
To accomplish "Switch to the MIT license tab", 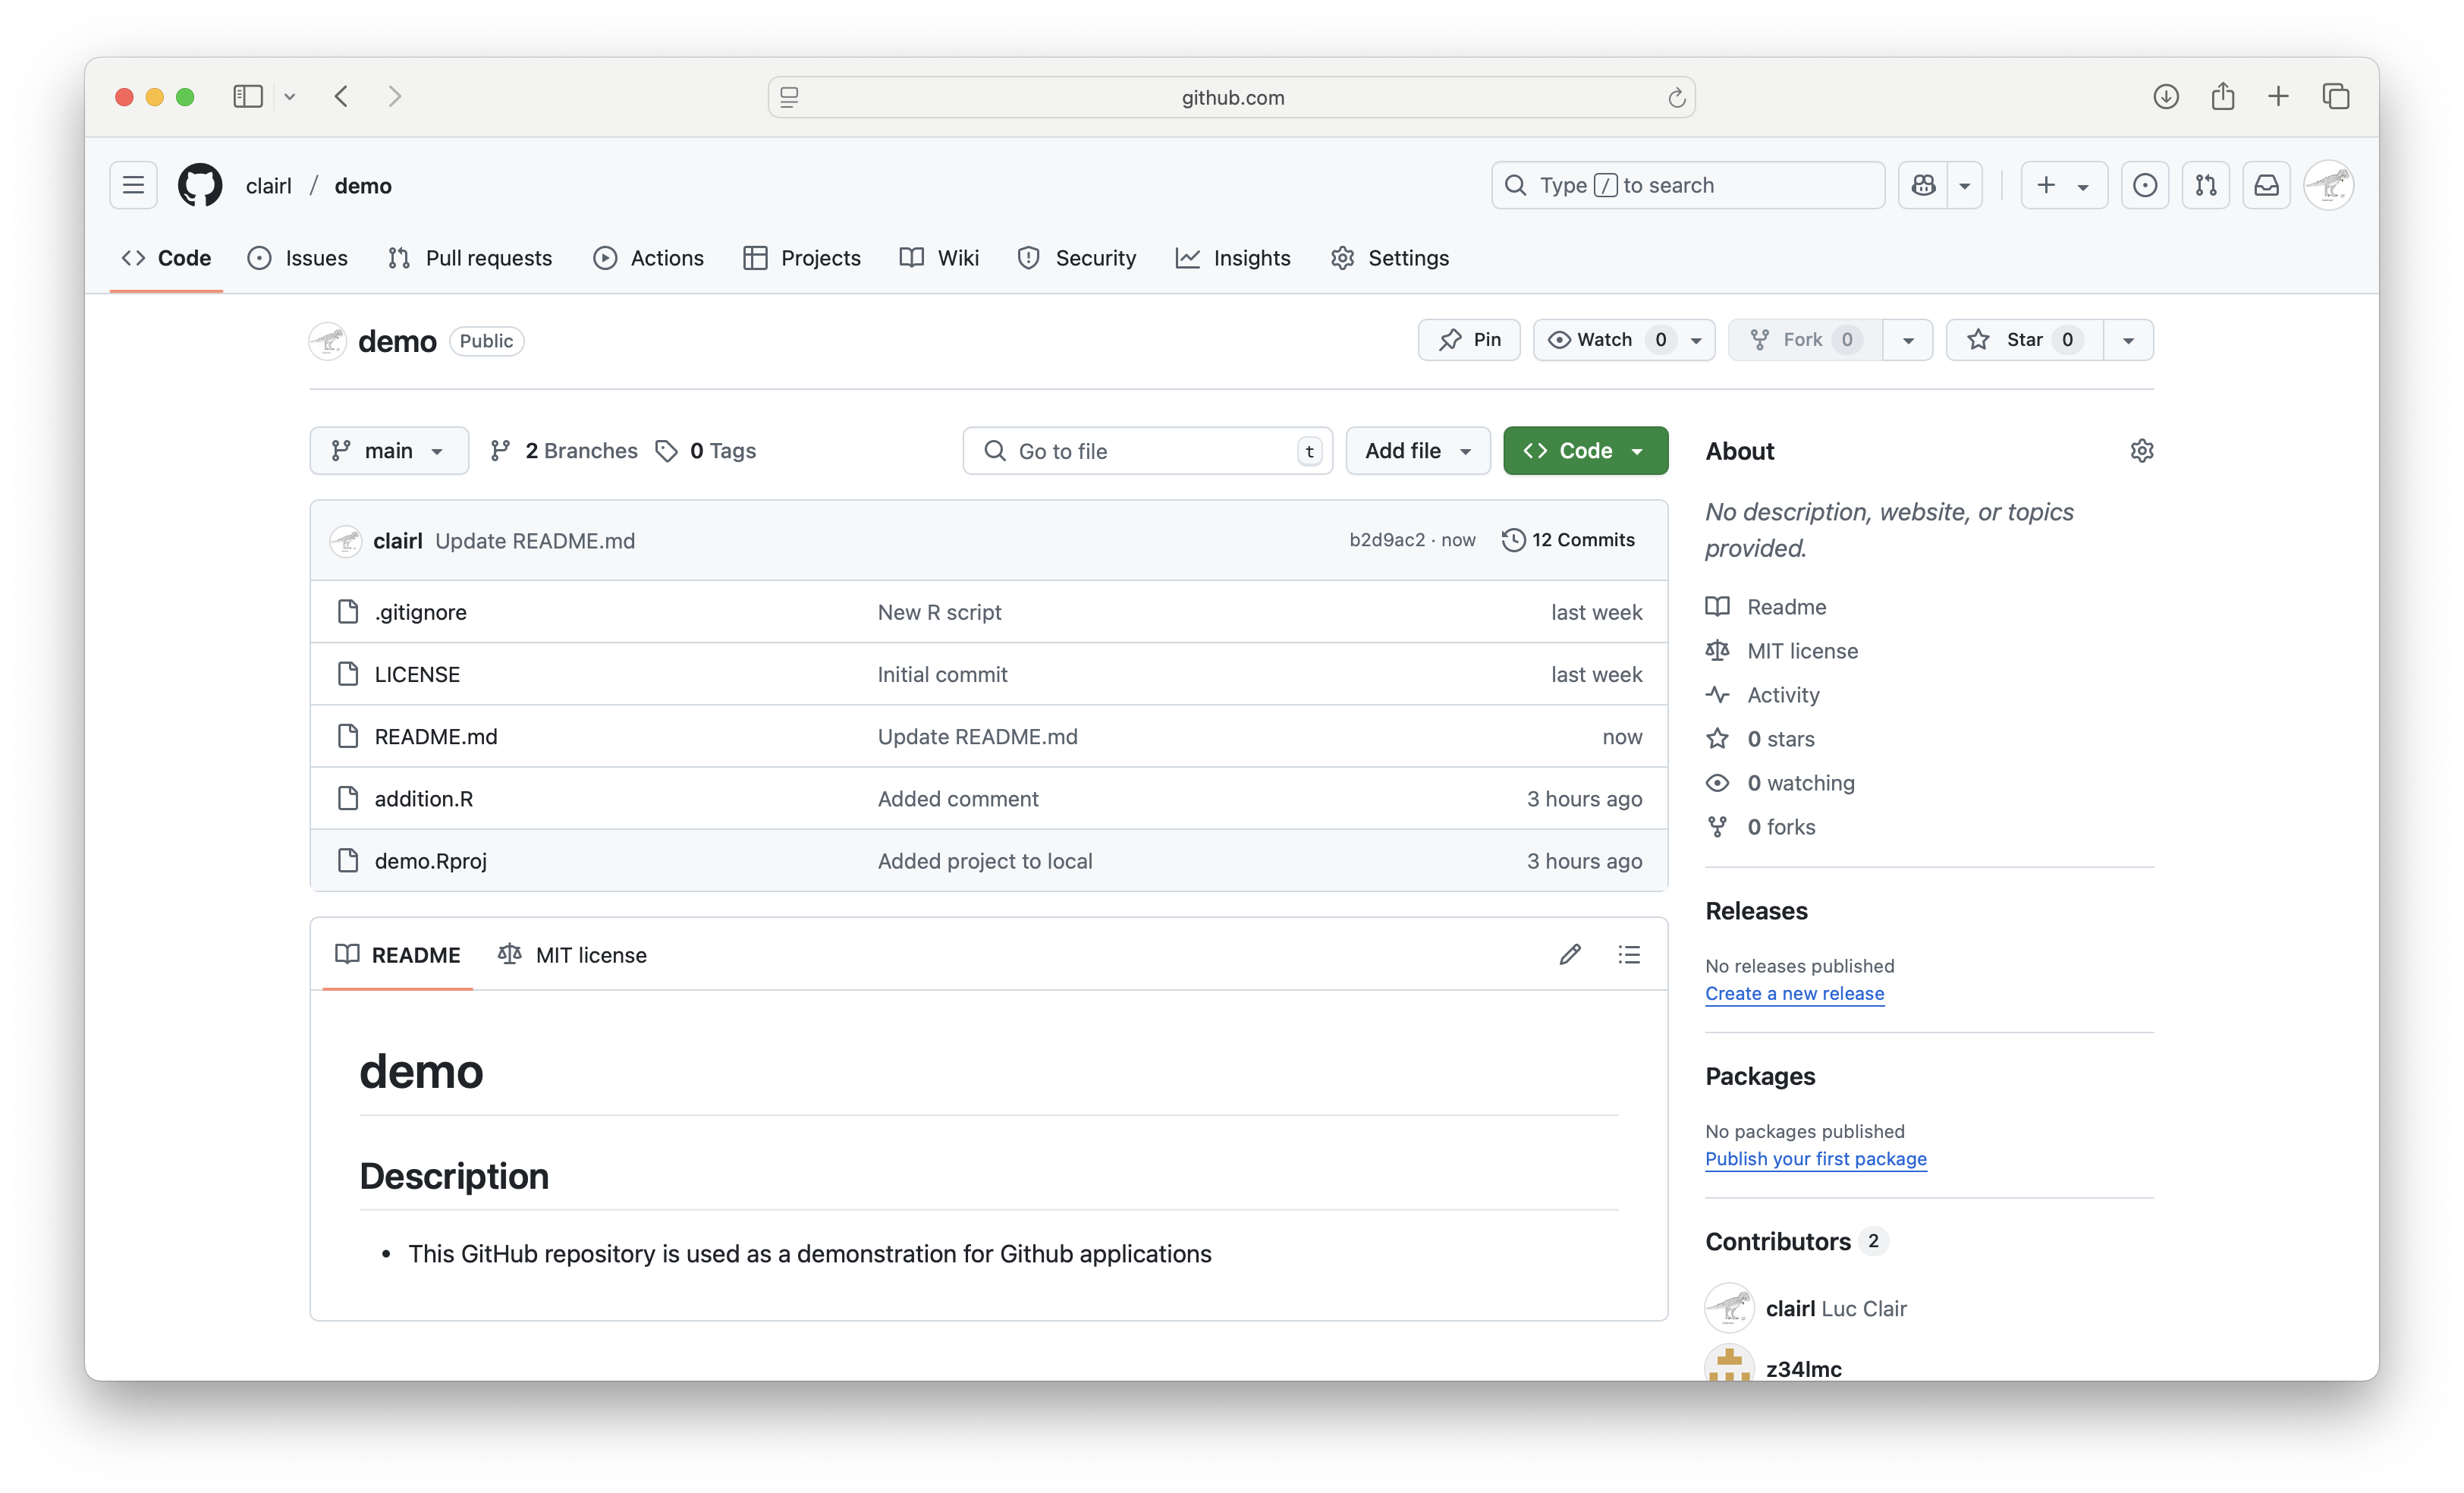I will [573, 955].
